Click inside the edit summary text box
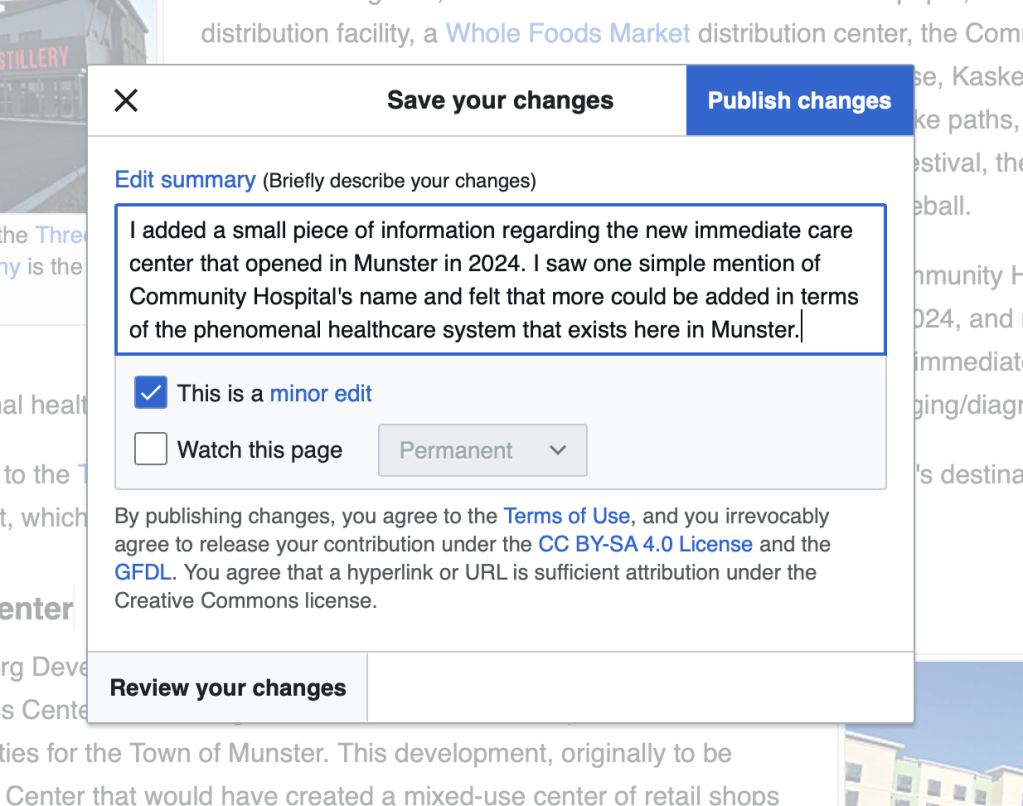1023x806 pixels. pos(500,280)
